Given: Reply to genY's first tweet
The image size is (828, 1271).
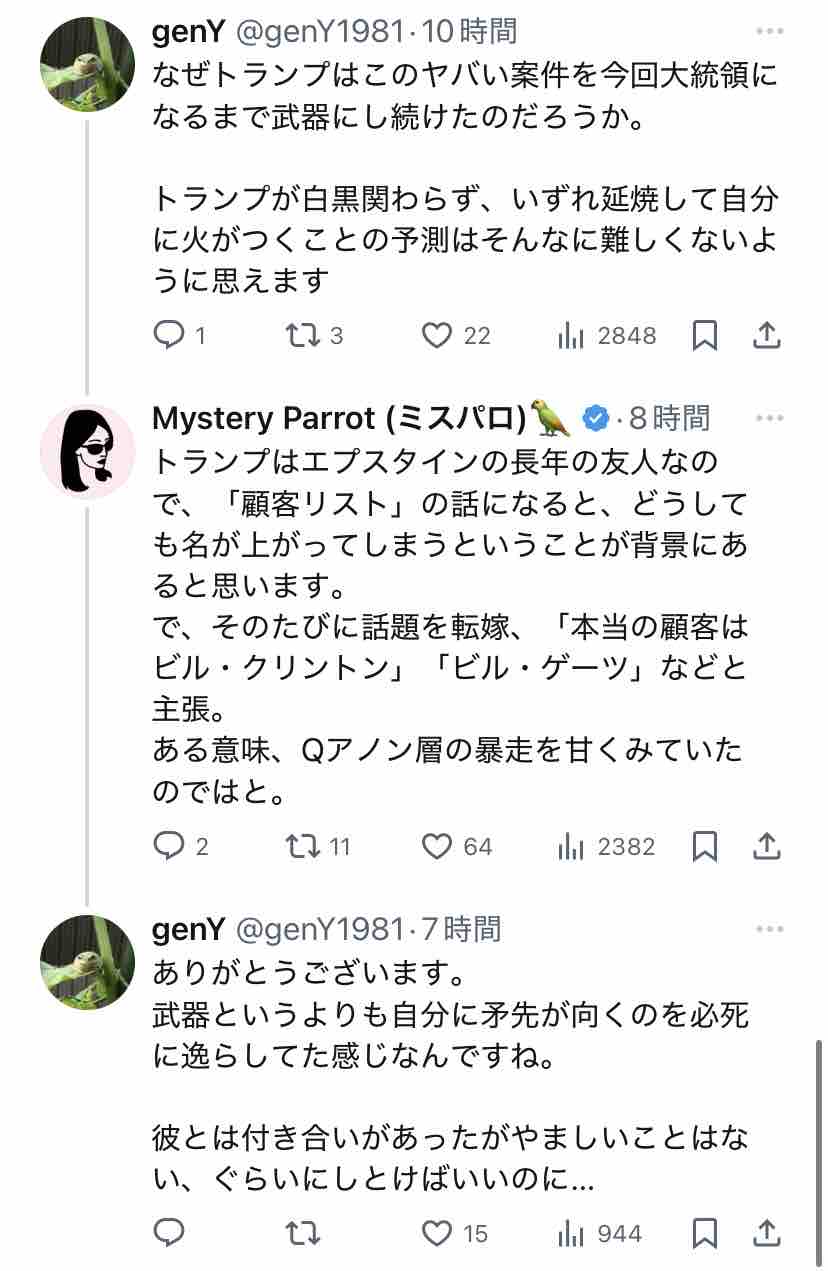Looking at the screenshot, I should click(169, 336).
